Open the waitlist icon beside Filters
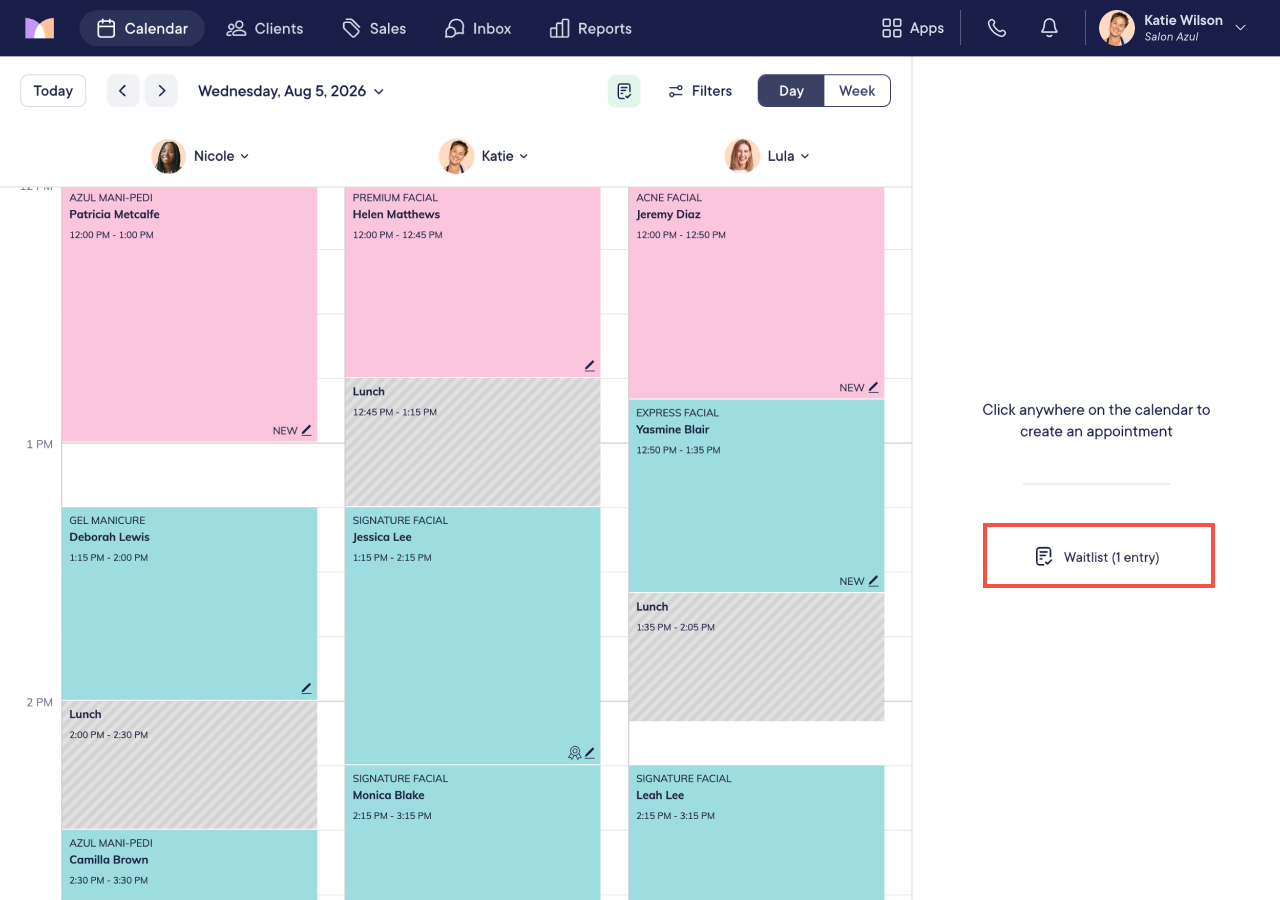This screenshot has height=900, width=1280. pos(624,91)
